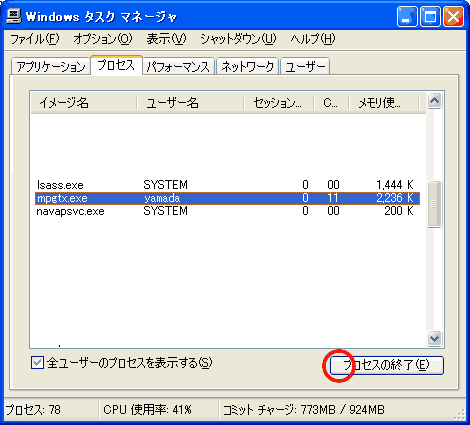Click the scroll down arrow of process list
Image resolution: width=470 pixels, height=425 pixels.
pos(434,339)
